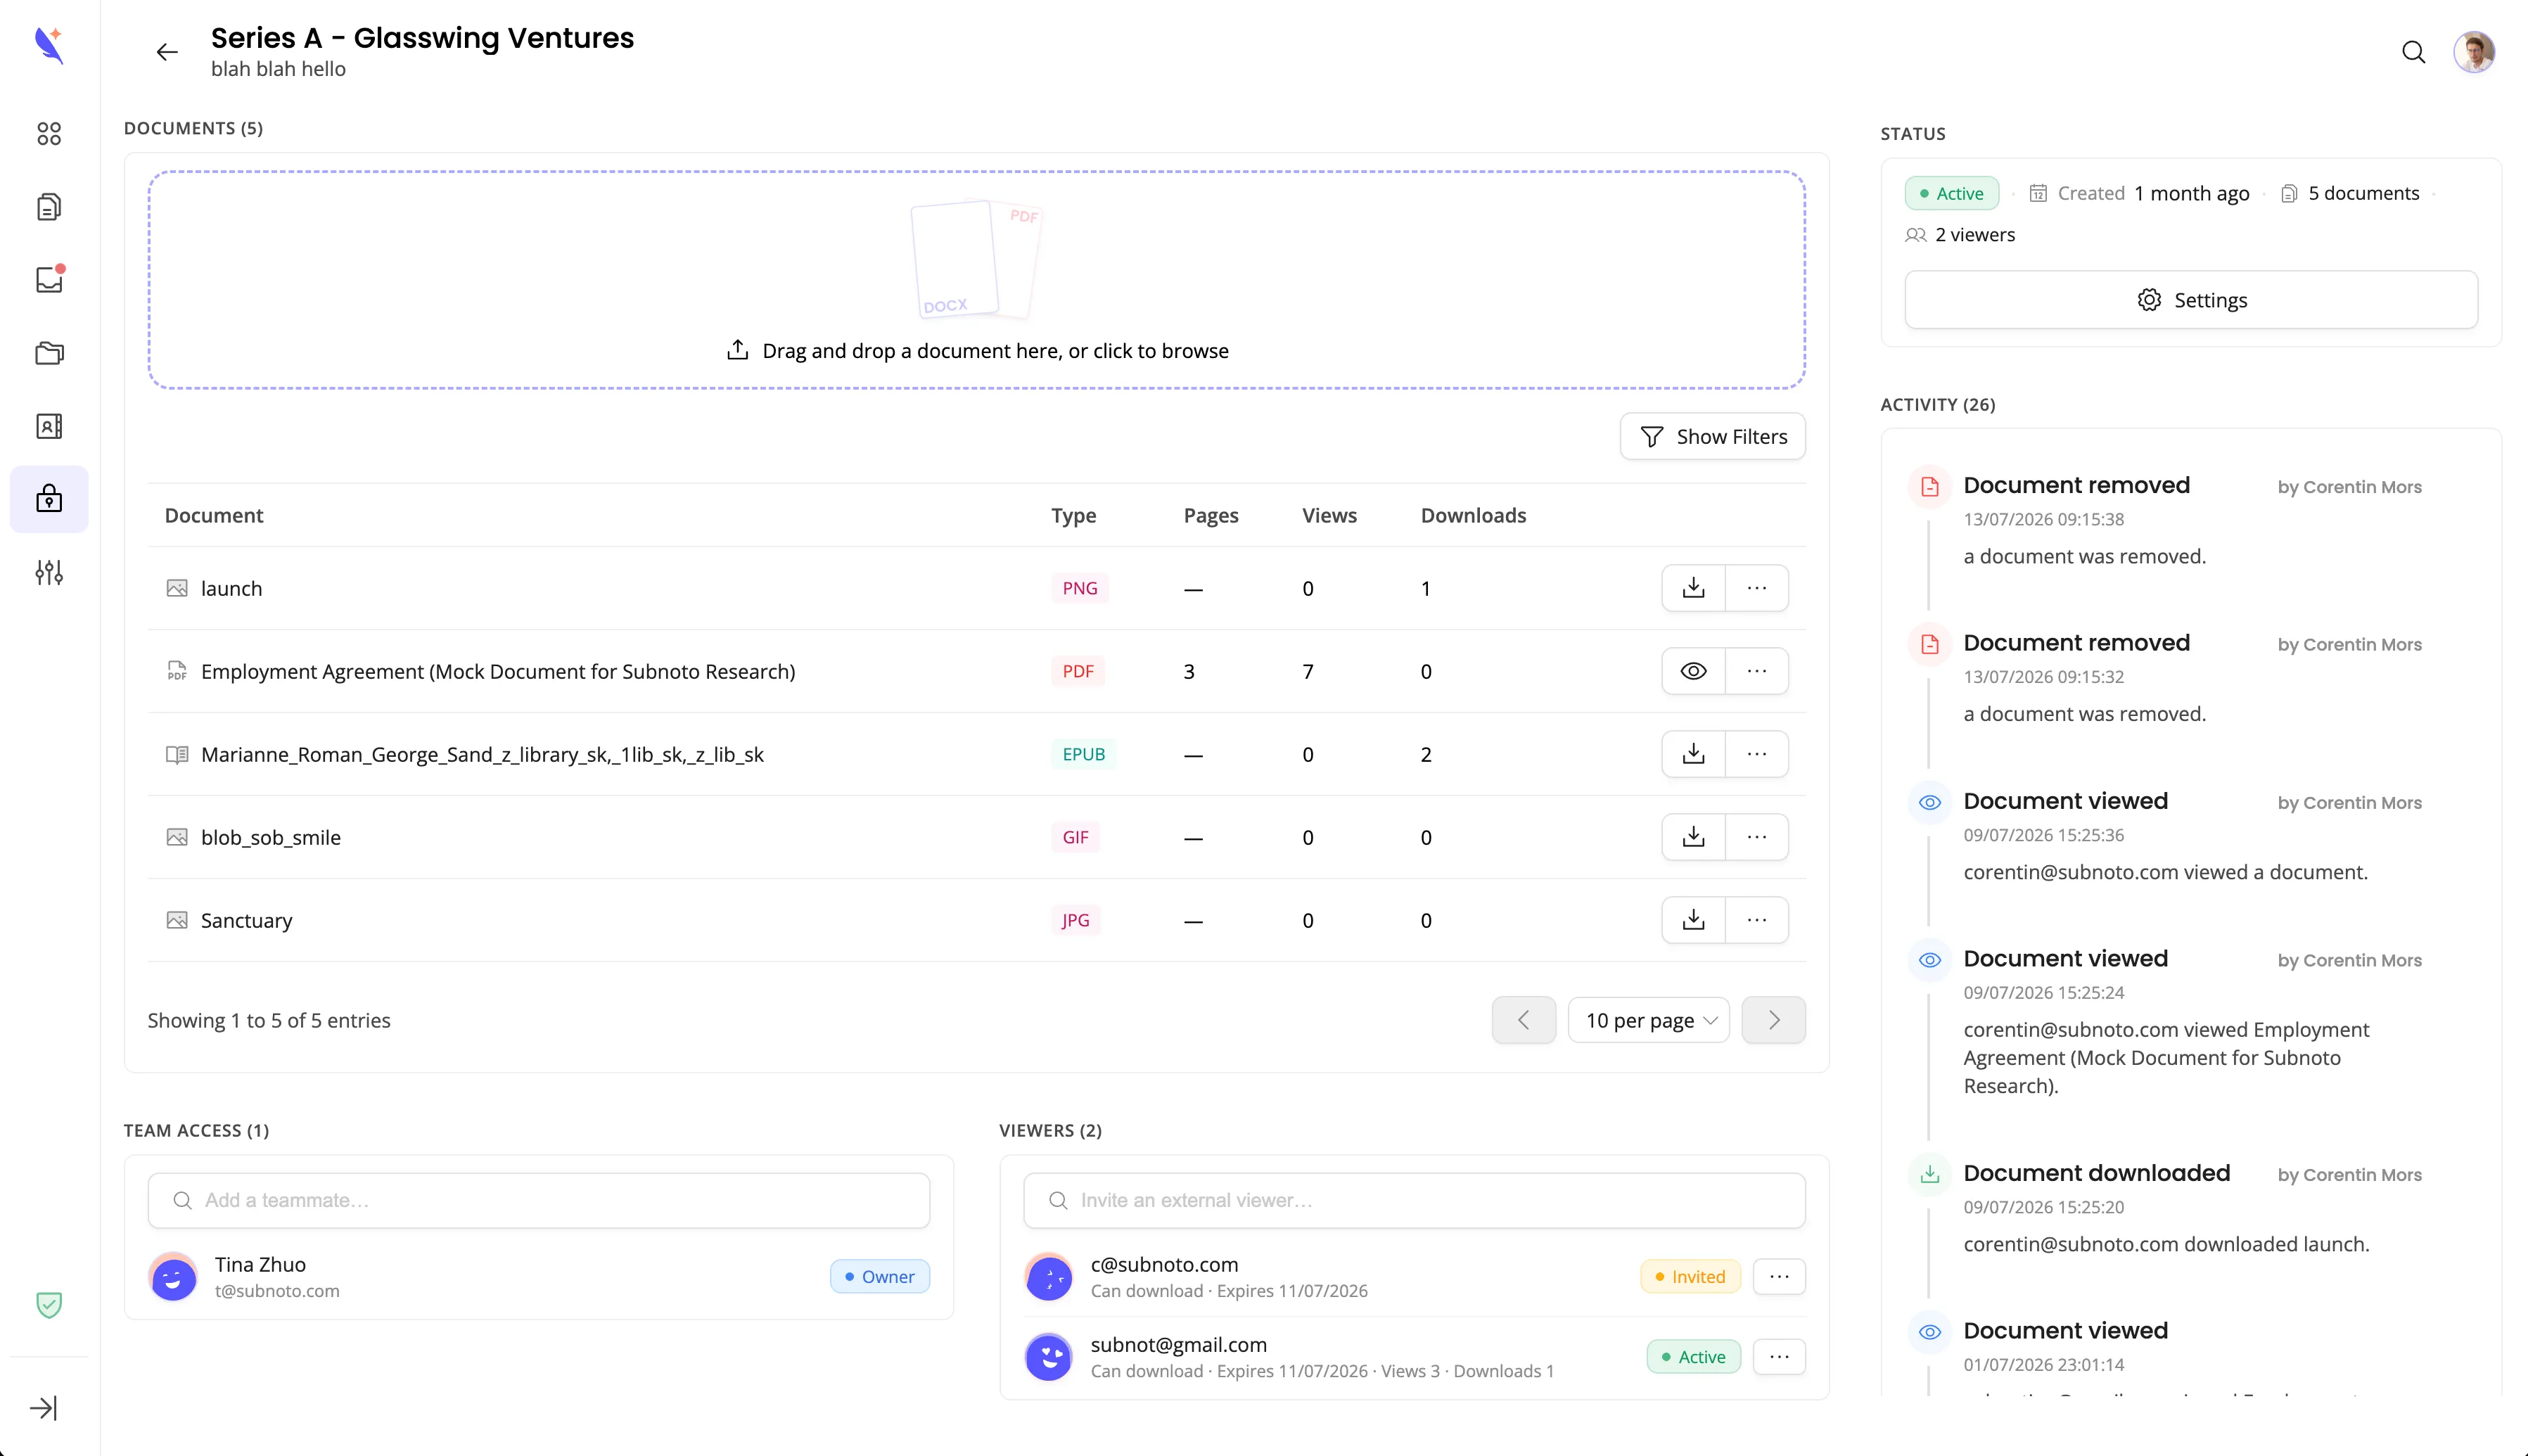Click Document removed icon at 09:15:32

point(1929,644)
